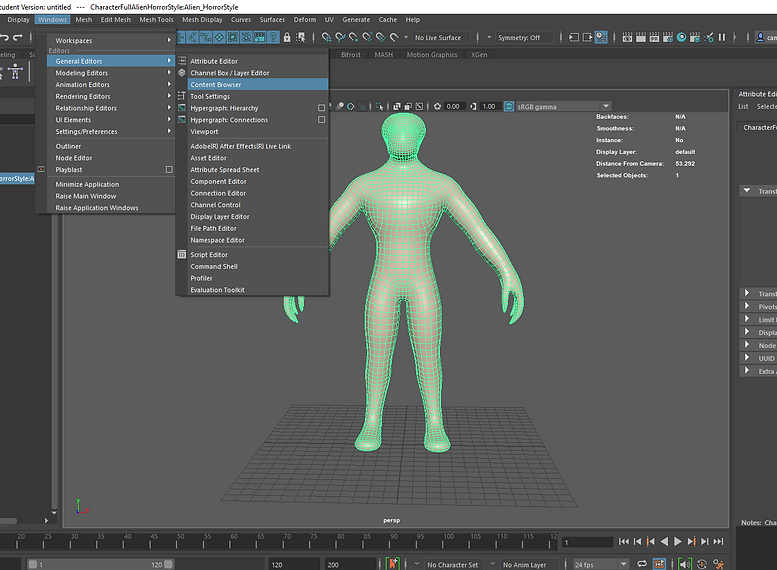The width and height of the screenshot is (777, 570).
Task: Toggle the highlighted construction history icon
Action: (601, 37)
